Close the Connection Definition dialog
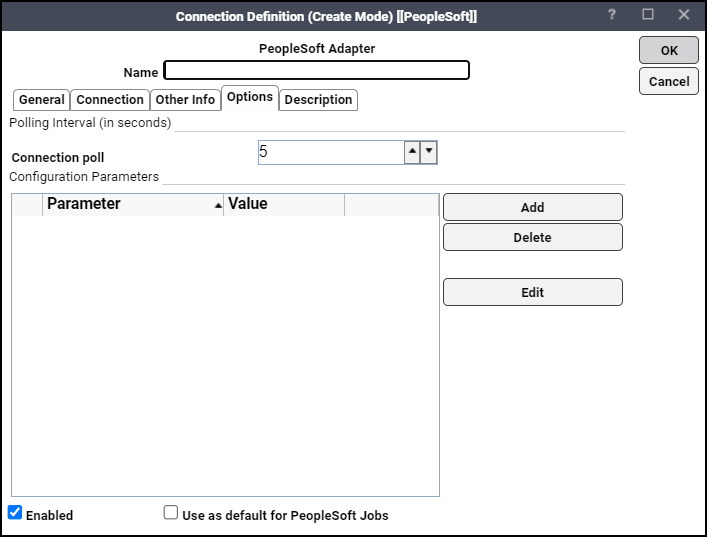 [684, 14]
